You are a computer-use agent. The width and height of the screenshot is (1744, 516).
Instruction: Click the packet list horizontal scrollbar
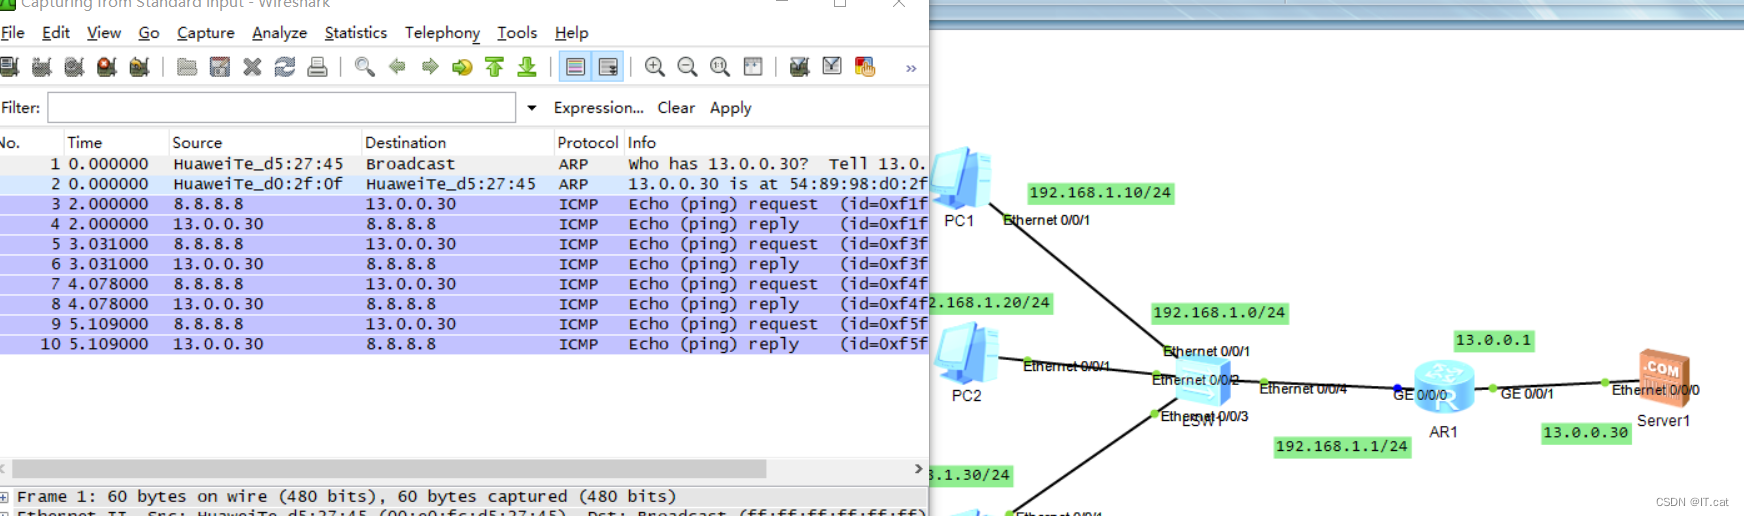click(x=388, y=469)
